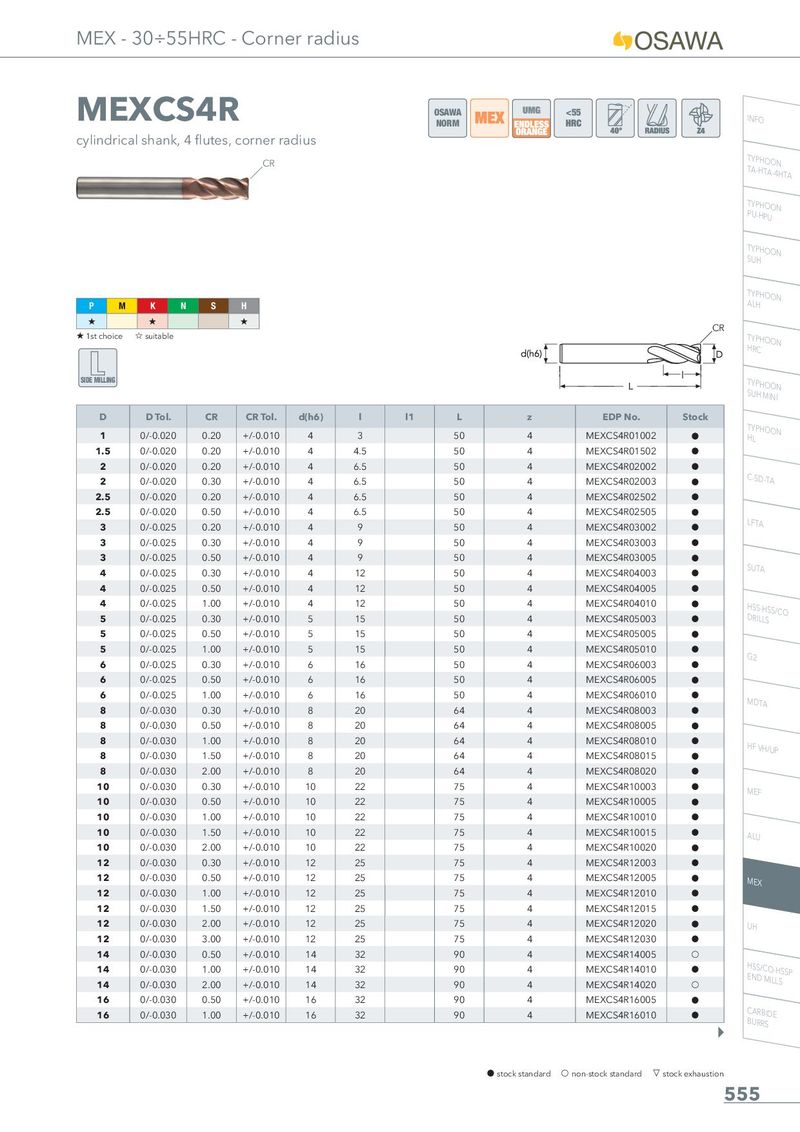
Task: Open the TYPHOON HL side tab
Action: pos(771,435)
